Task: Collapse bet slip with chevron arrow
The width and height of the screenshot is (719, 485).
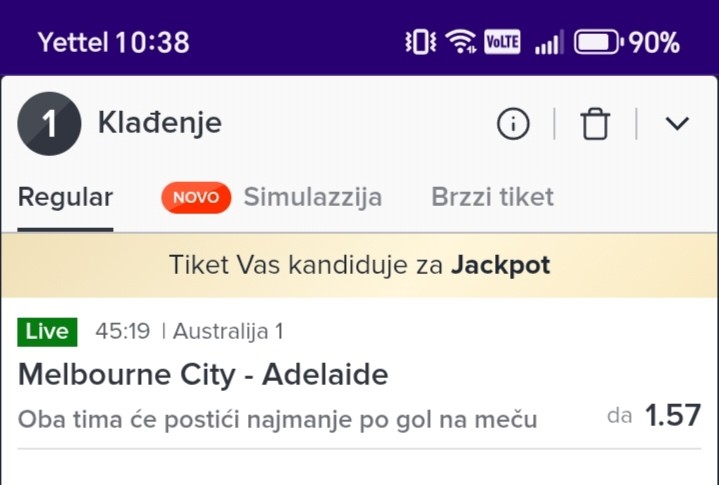Action: [x=677, y=124]
